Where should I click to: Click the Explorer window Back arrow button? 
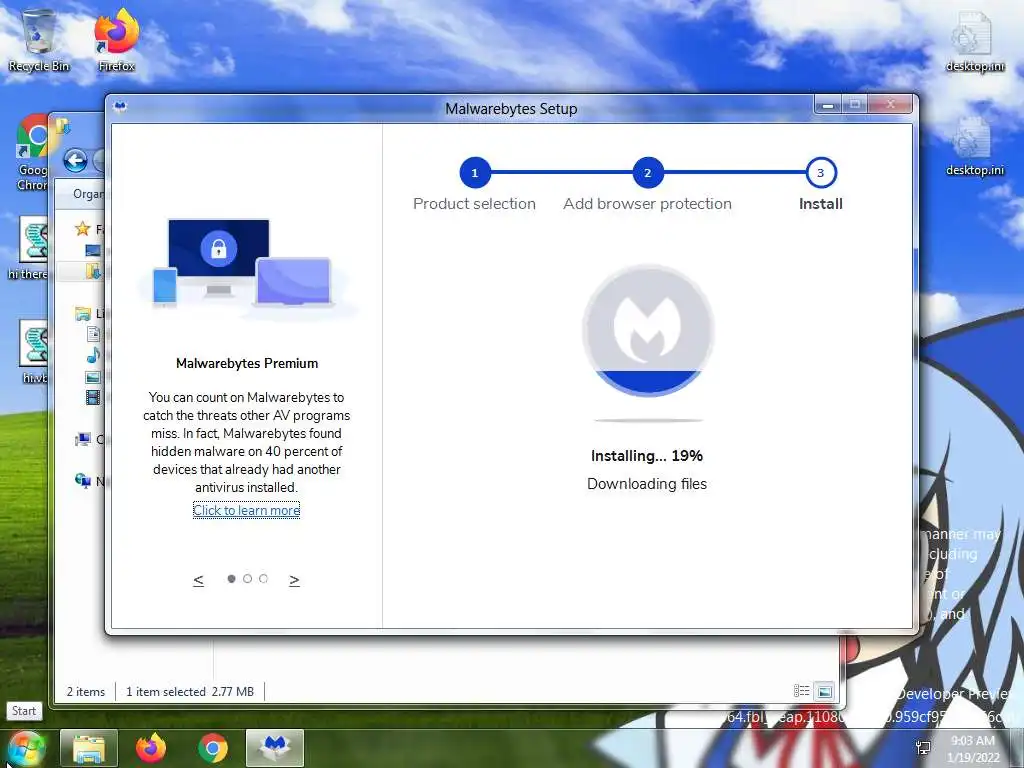point(76,160)
